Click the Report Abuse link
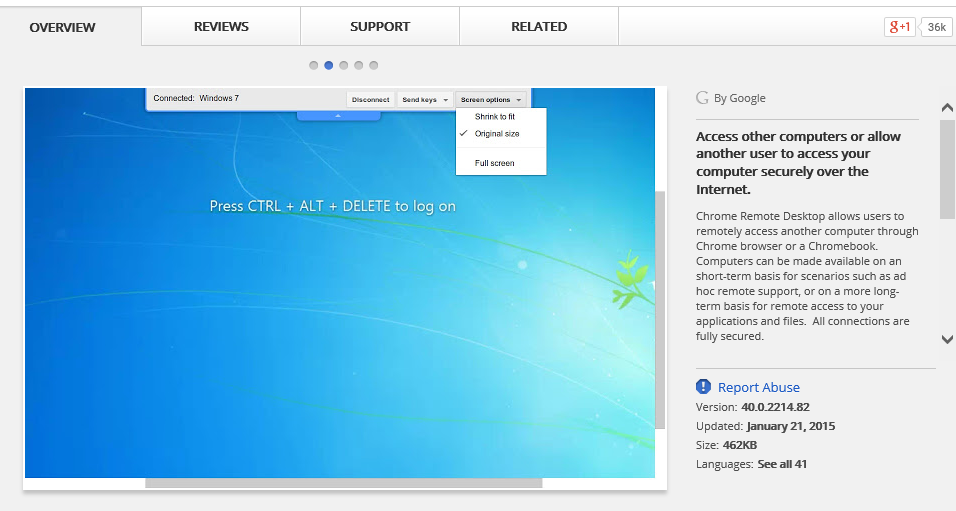Screen dimensions: 956x511 [x=758, y=387]
